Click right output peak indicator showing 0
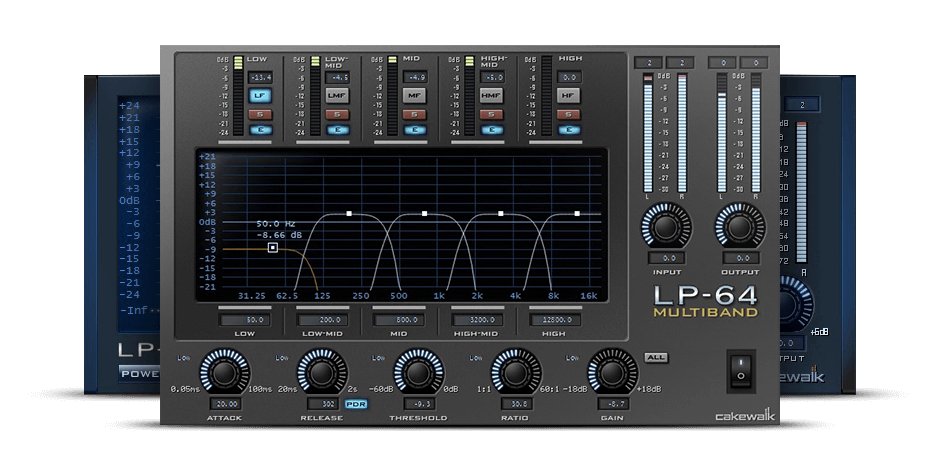Screen dimensions: 940x470 click(x=754, y=63)
